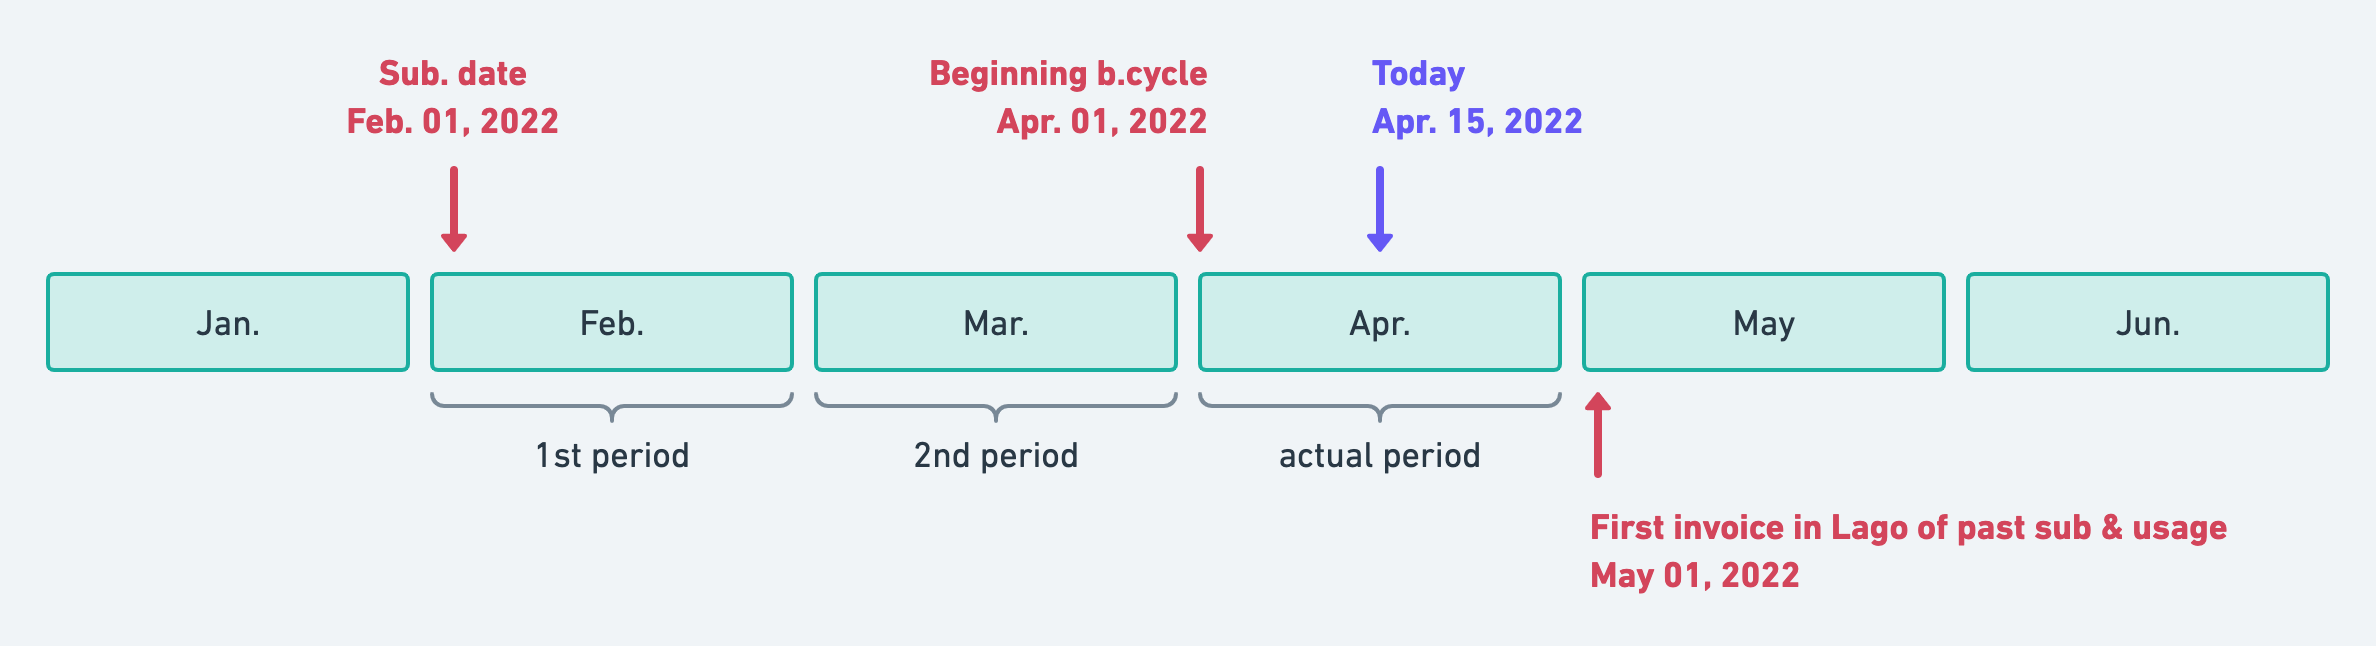
Task: Select the May month block
Action: [1764, 322]
